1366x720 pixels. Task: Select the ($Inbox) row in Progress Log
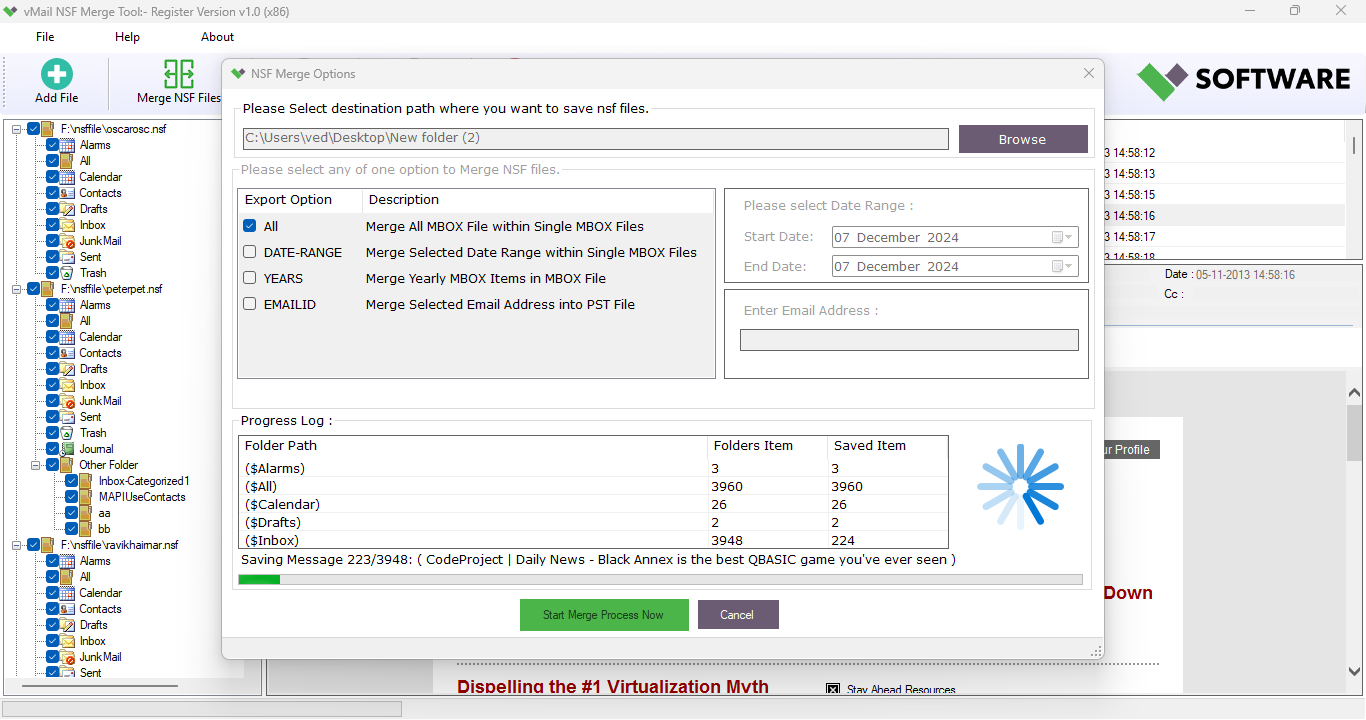593,540
